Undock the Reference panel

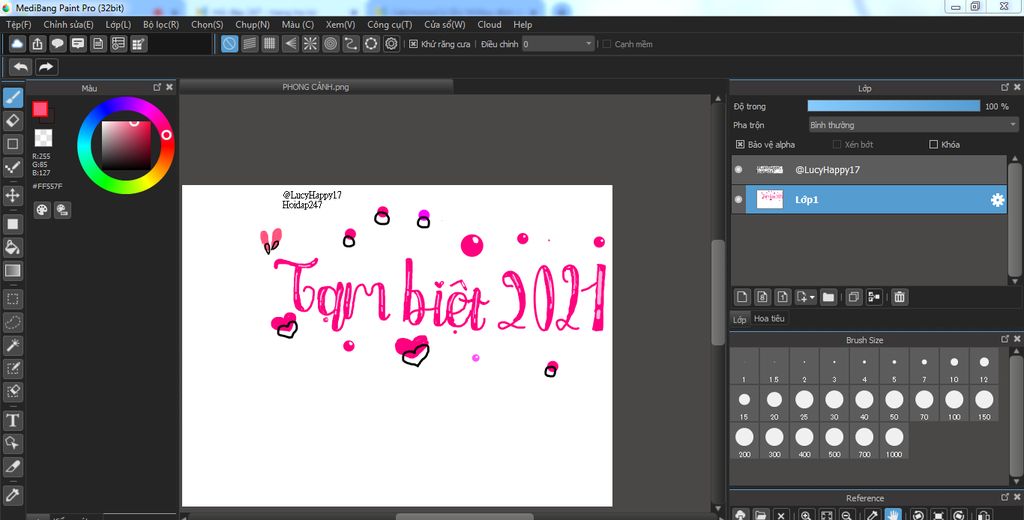coord(1005,497)
